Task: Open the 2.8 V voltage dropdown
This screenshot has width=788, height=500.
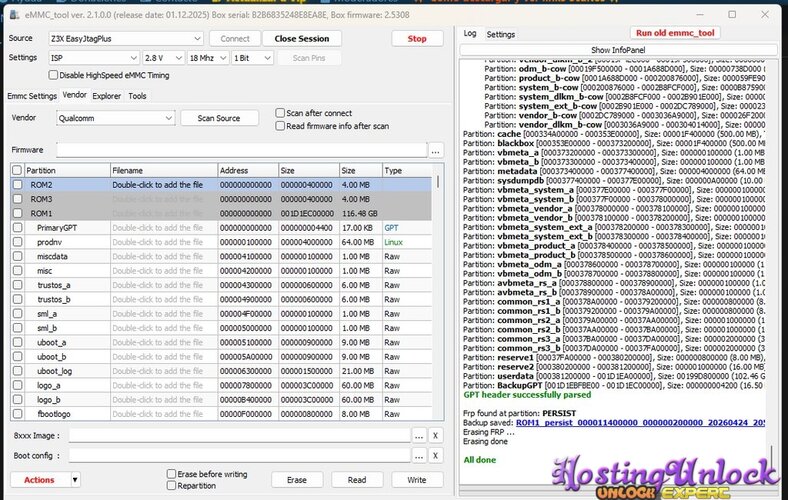Action: click(163, 58)
